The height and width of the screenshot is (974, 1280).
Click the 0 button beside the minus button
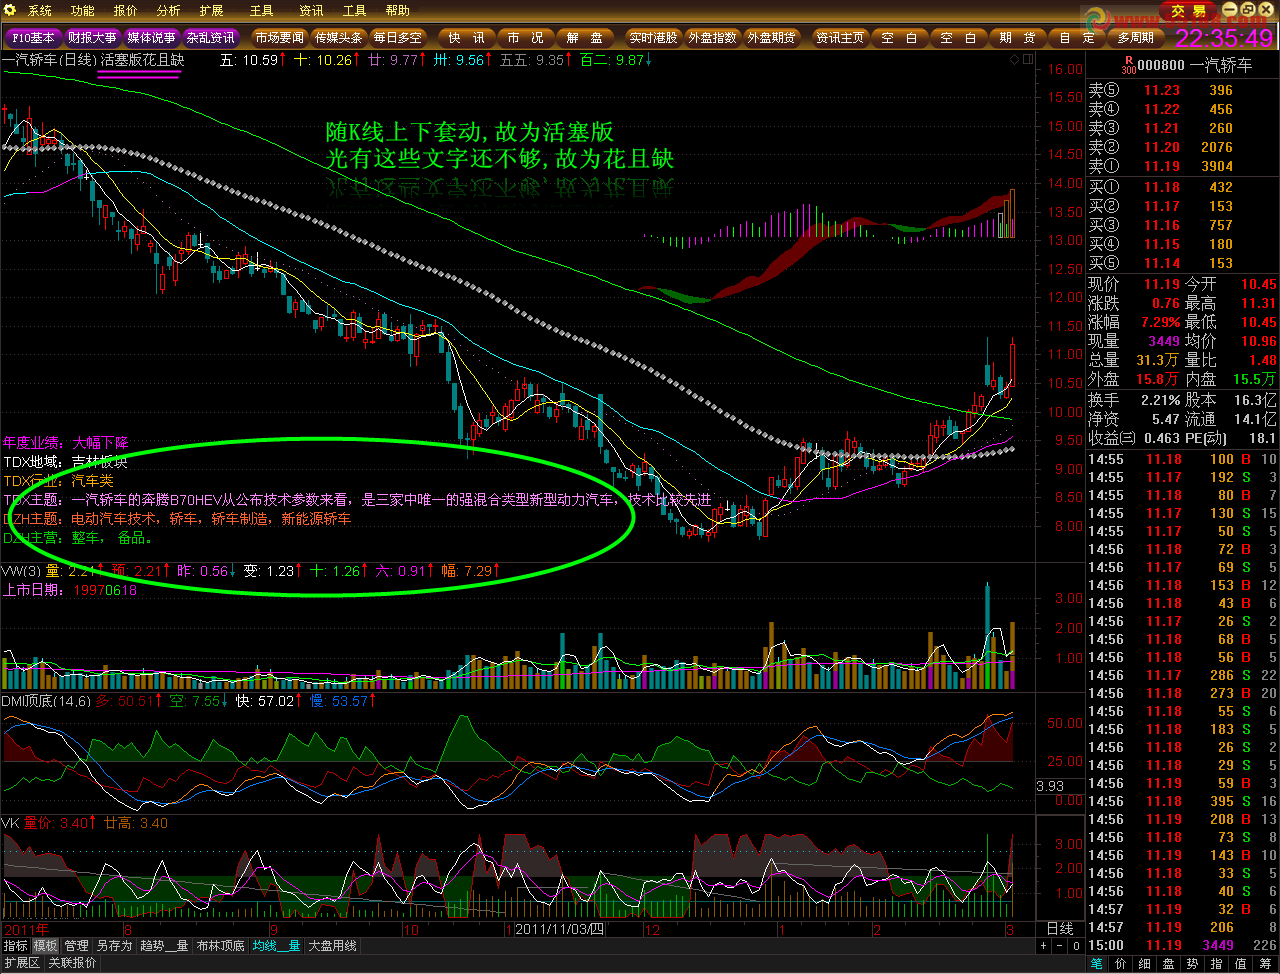point(1075,946)
